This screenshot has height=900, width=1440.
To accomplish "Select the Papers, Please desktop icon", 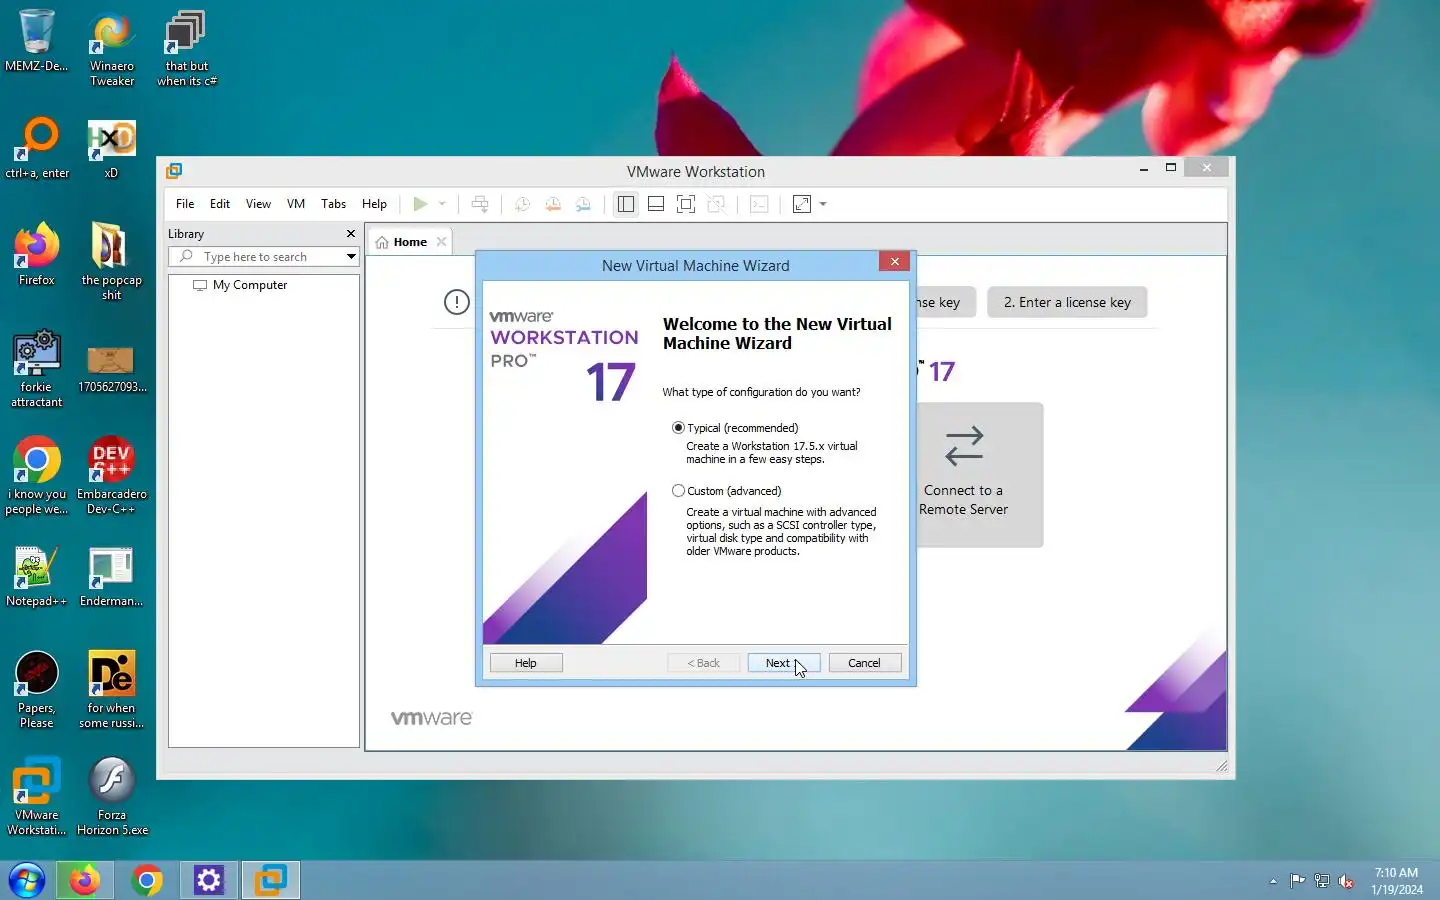I will click(37, 690).
